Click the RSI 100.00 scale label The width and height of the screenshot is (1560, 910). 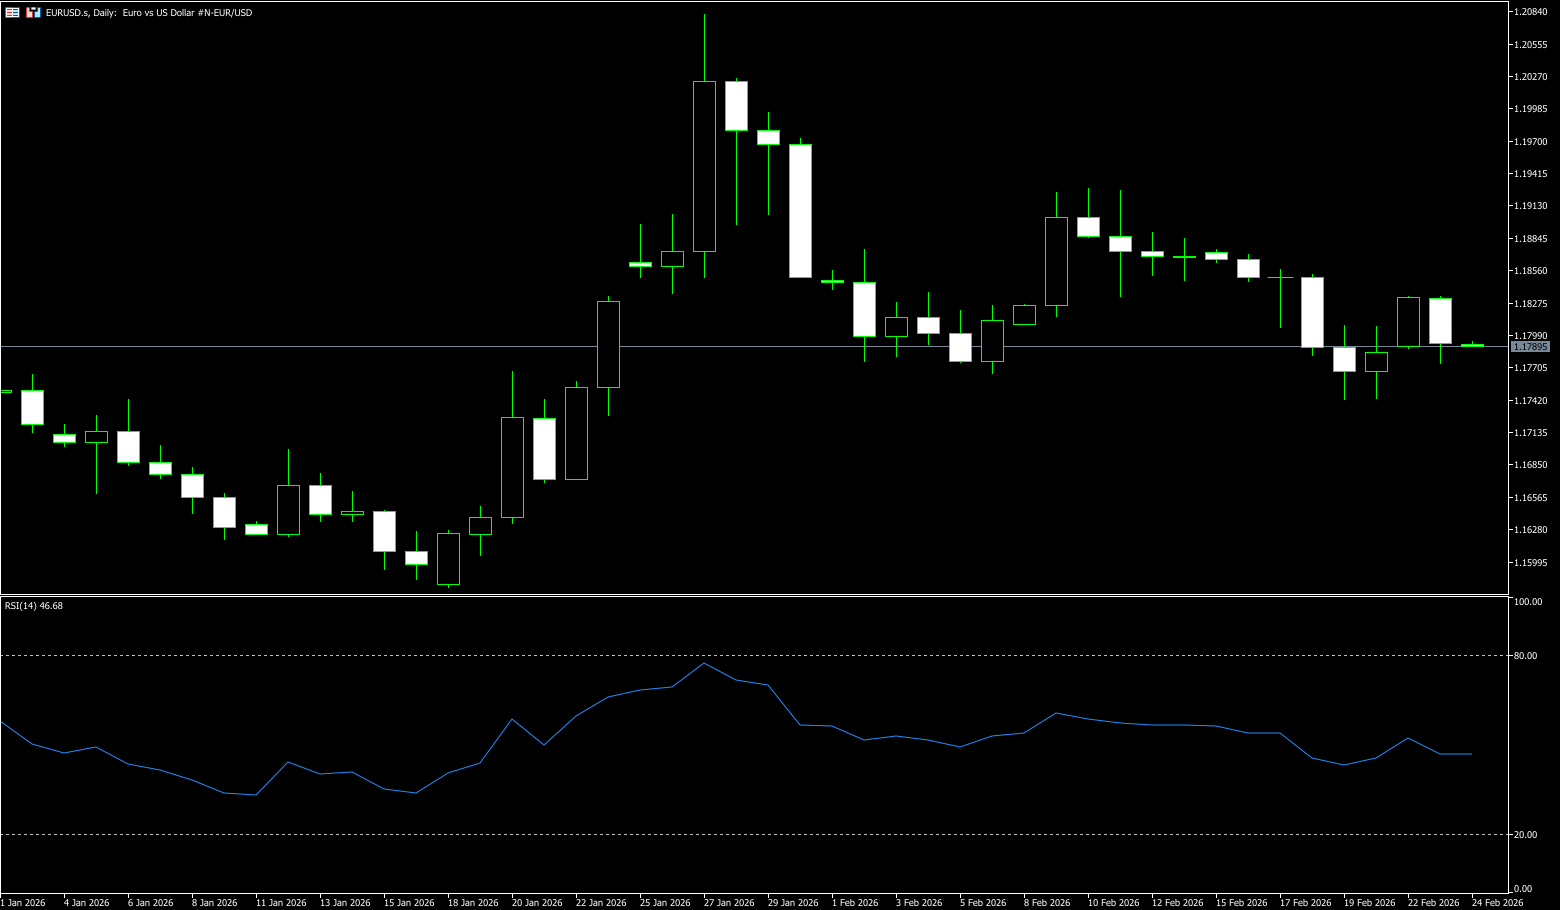(1528, 602)
